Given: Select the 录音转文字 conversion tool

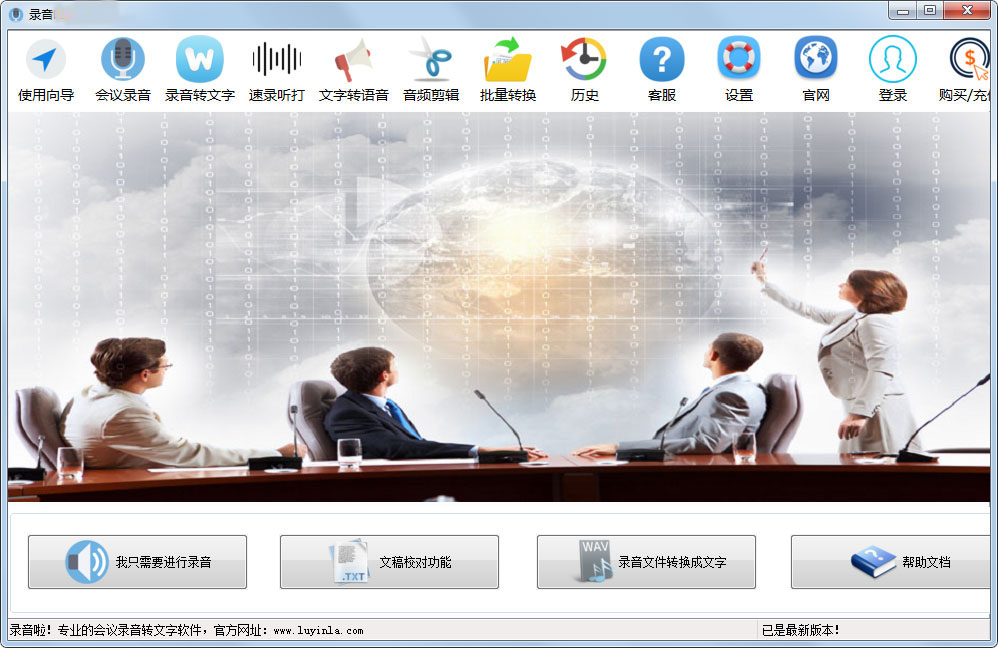Looking at the screenshot, I should tap(199, 67).
